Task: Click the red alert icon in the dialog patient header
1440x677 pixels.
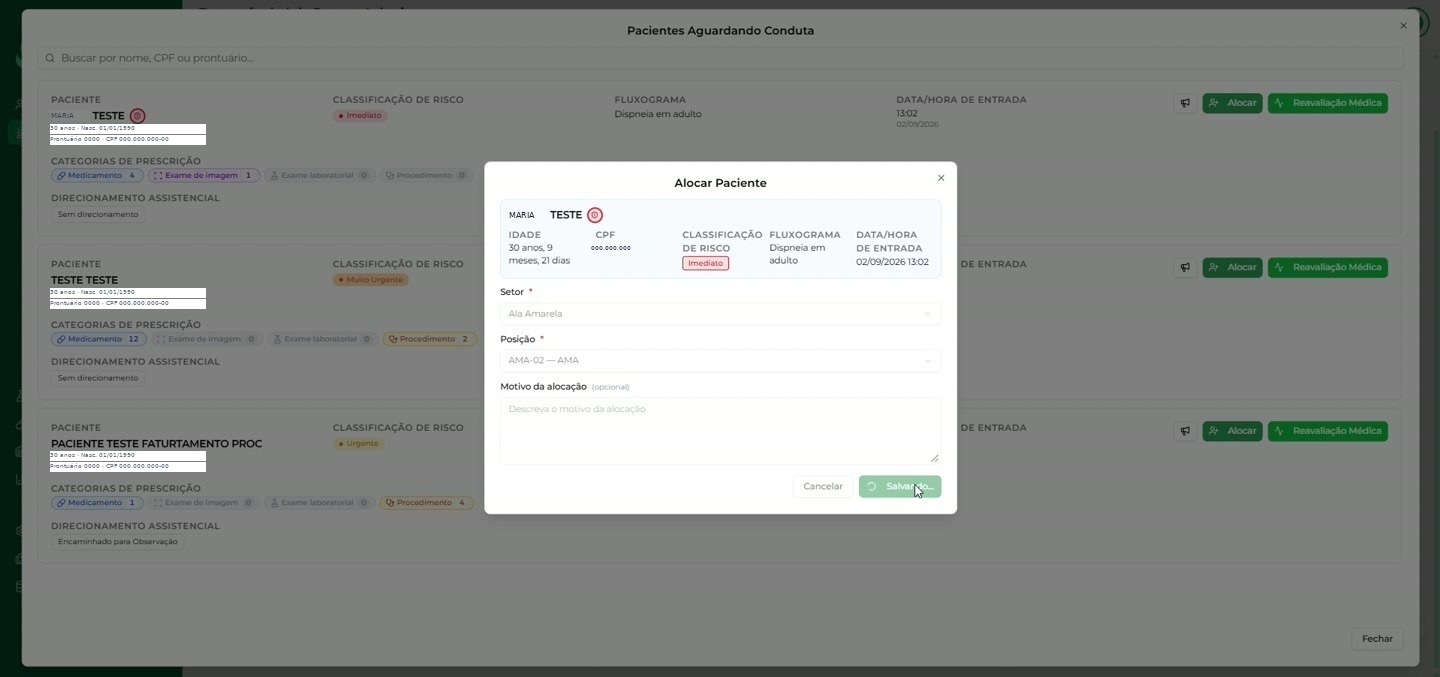Action: (595, 215)
